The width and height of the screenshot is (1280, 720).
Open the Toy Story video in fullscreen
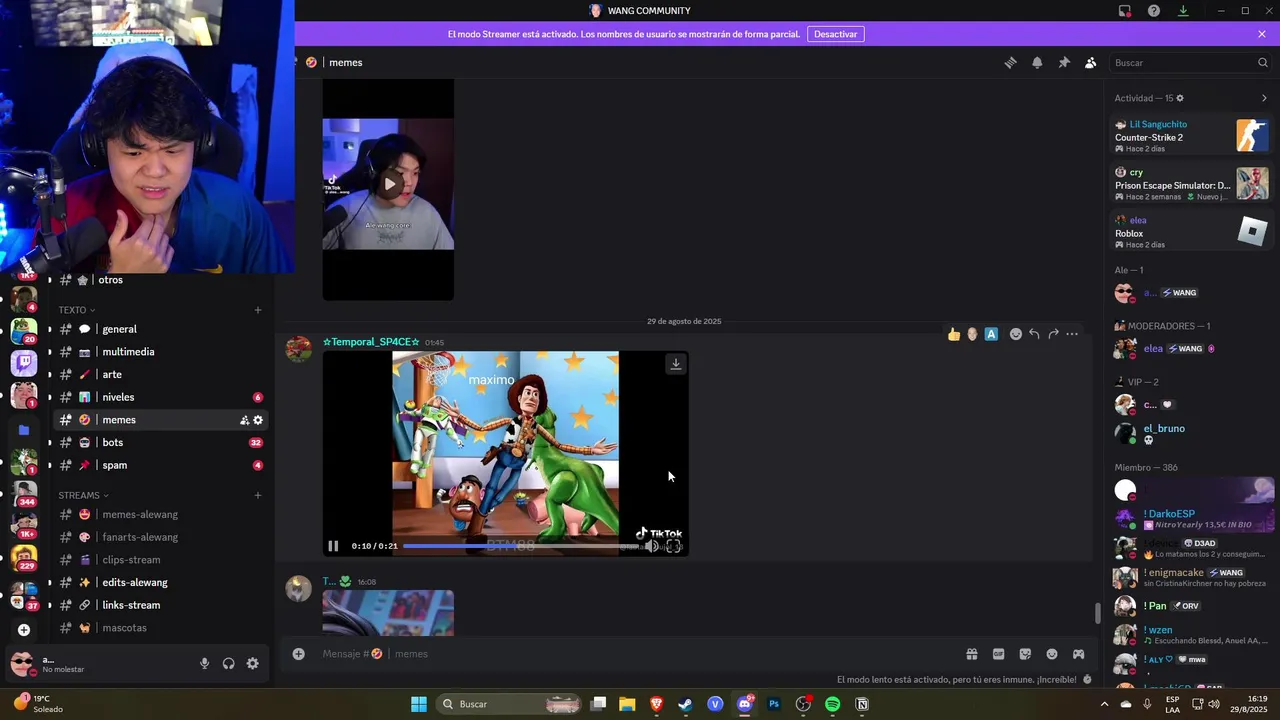tap(674, 546)
